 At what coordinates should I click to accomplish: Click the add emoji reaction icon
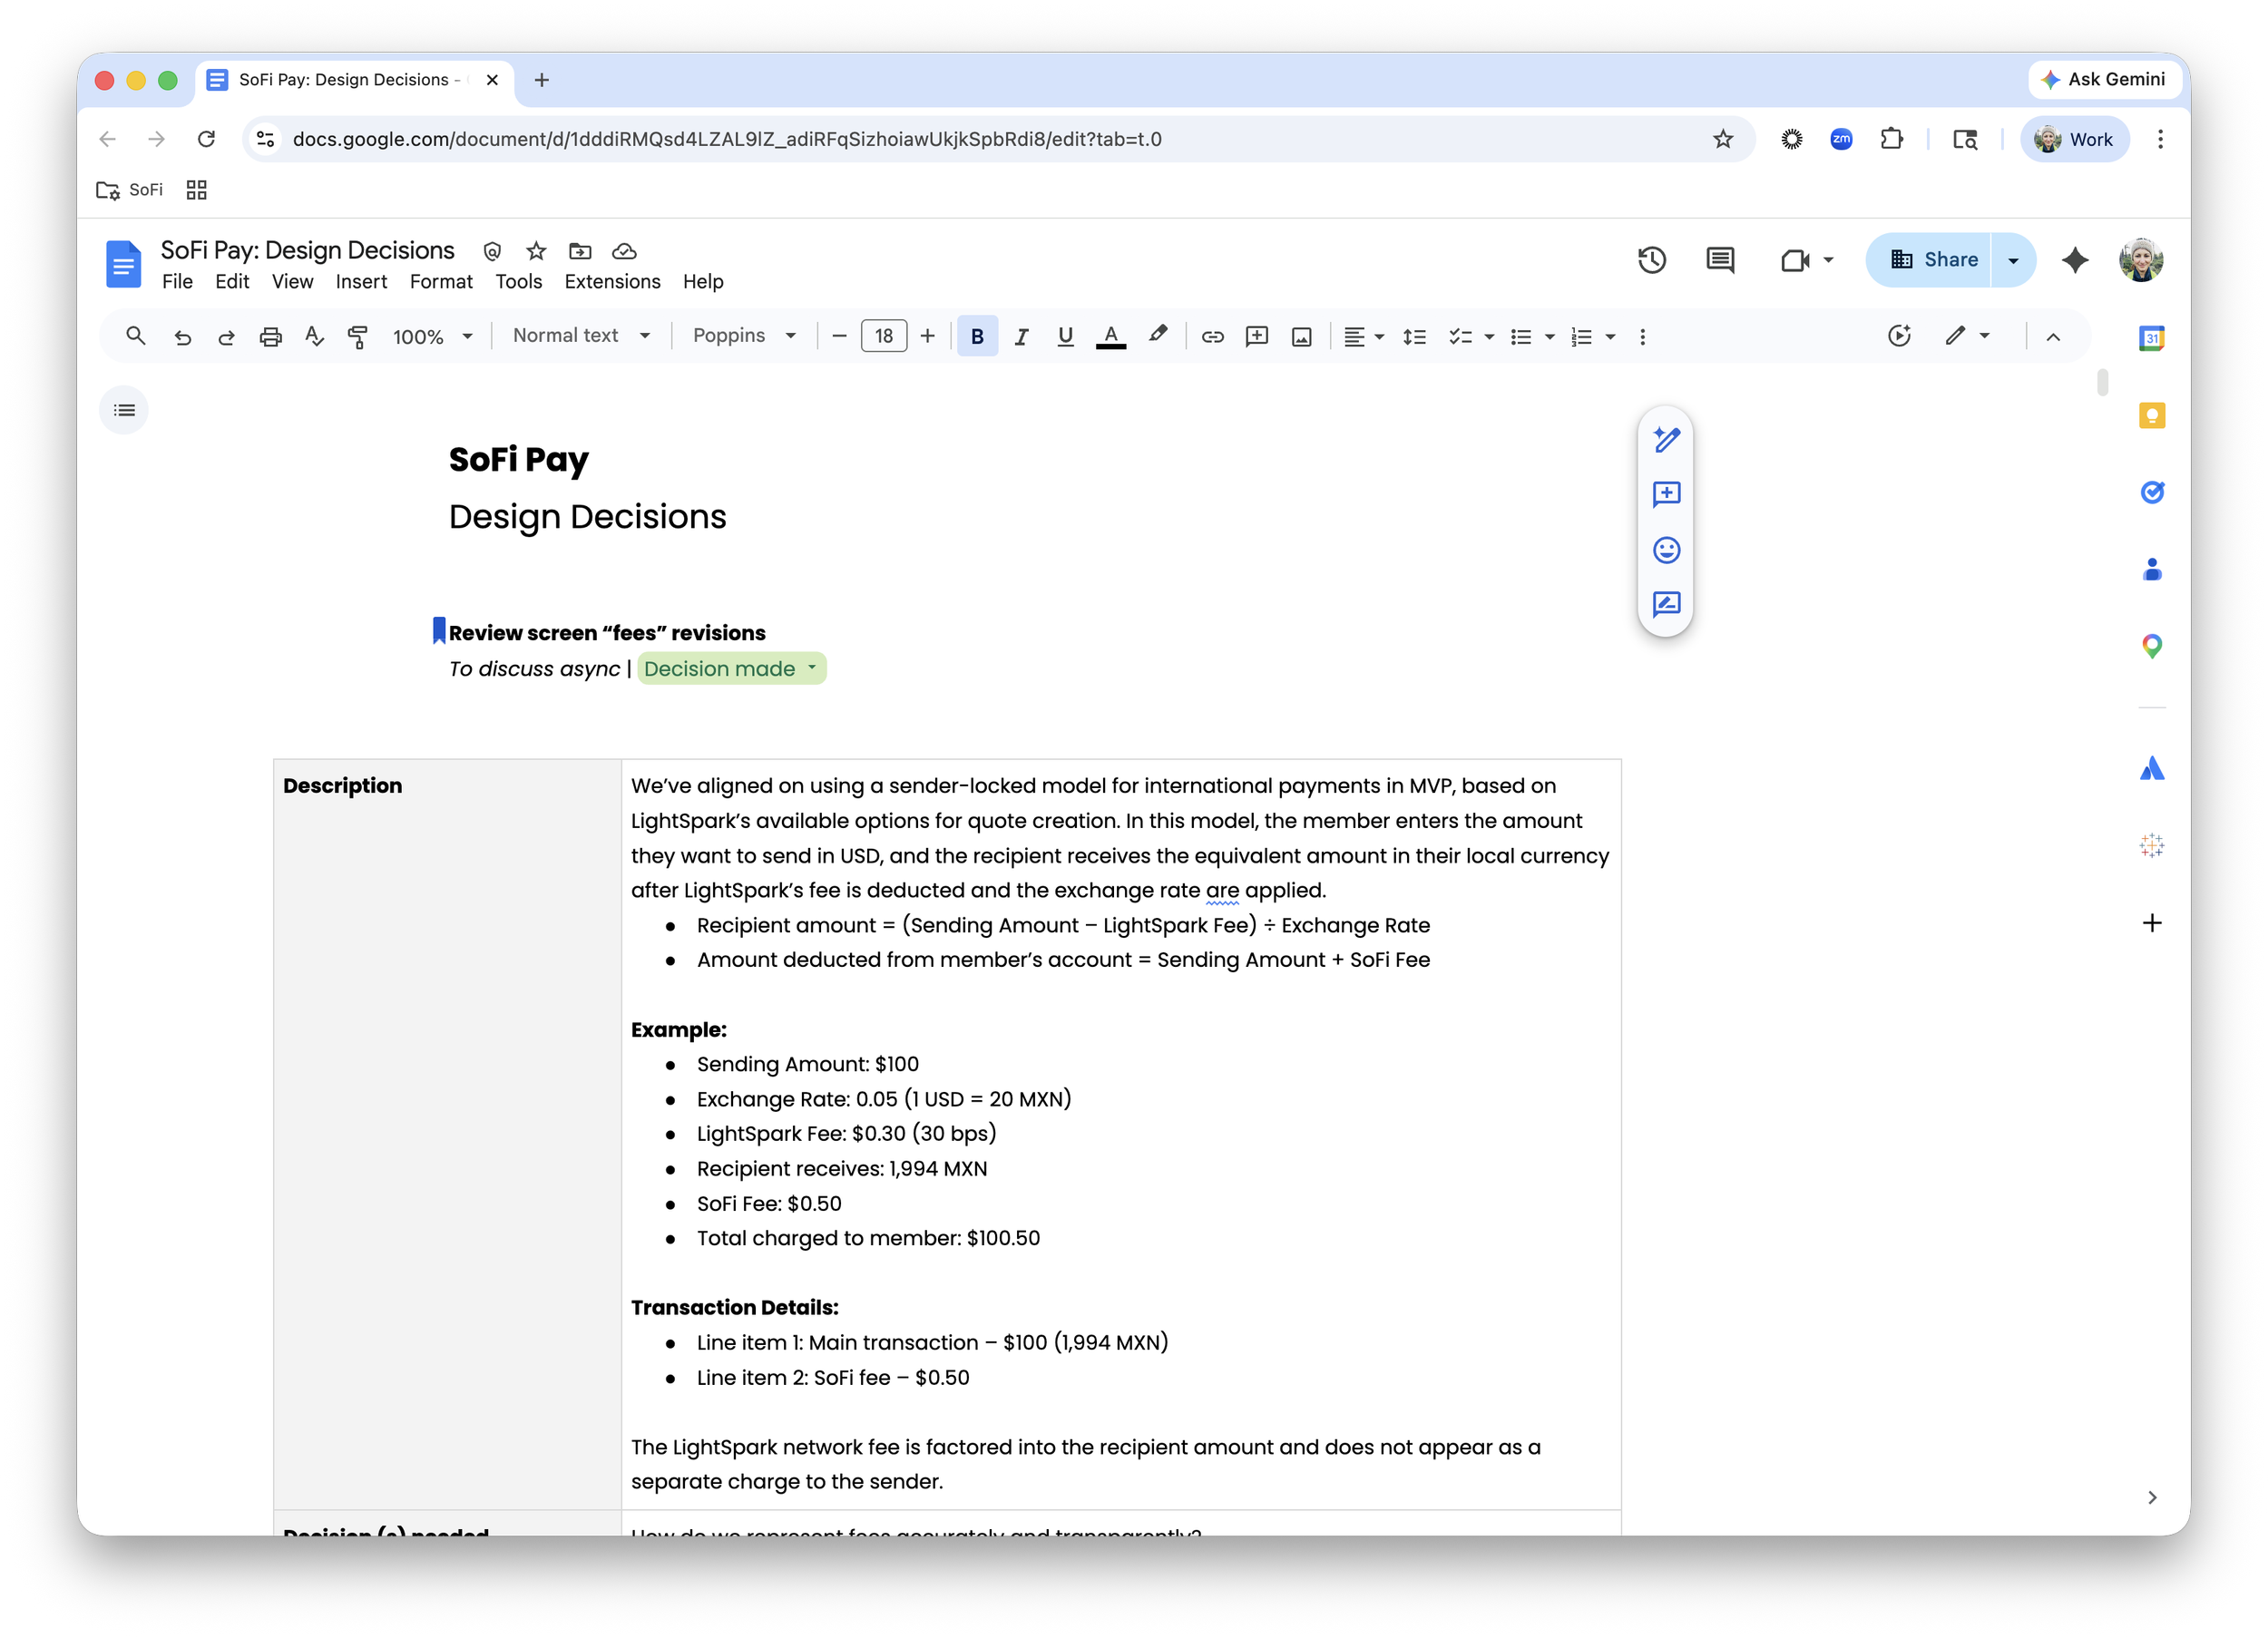(1666, 550)
